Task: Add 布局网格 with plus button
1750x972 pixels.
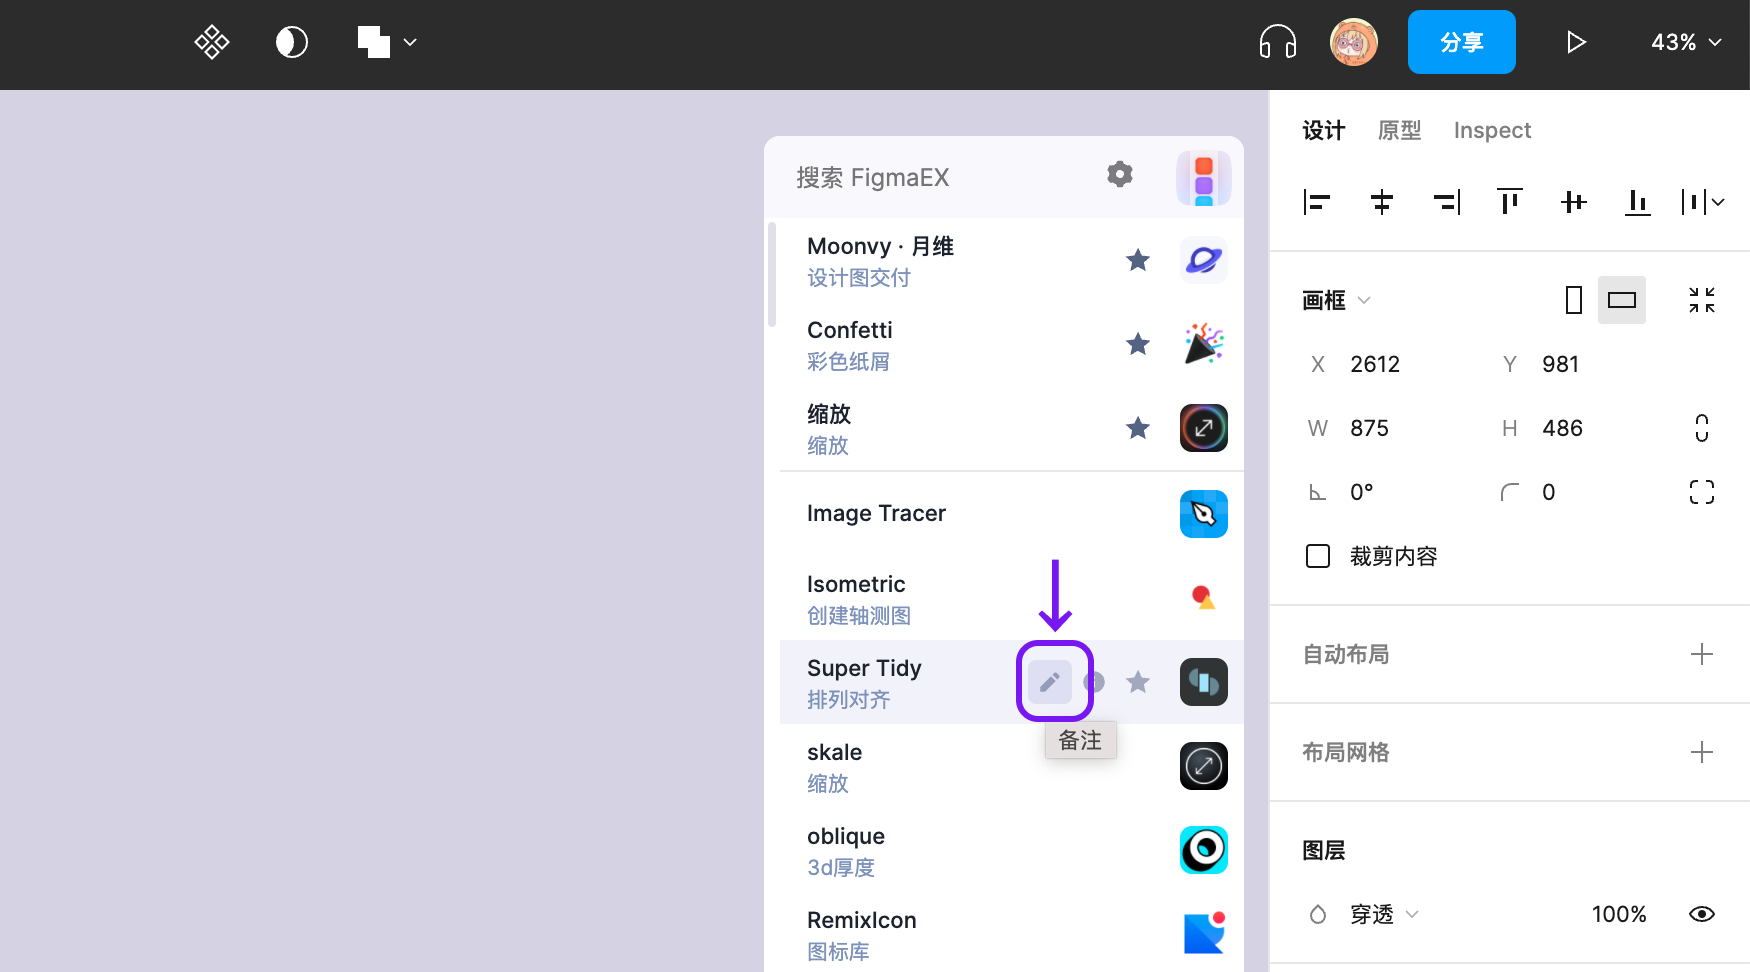Action: (x=1702, y=752)
